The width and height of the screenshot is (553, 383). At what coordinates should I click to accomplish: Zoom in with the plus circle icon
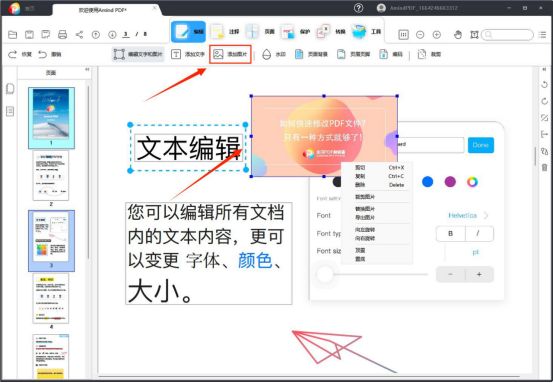click(437, 35)
